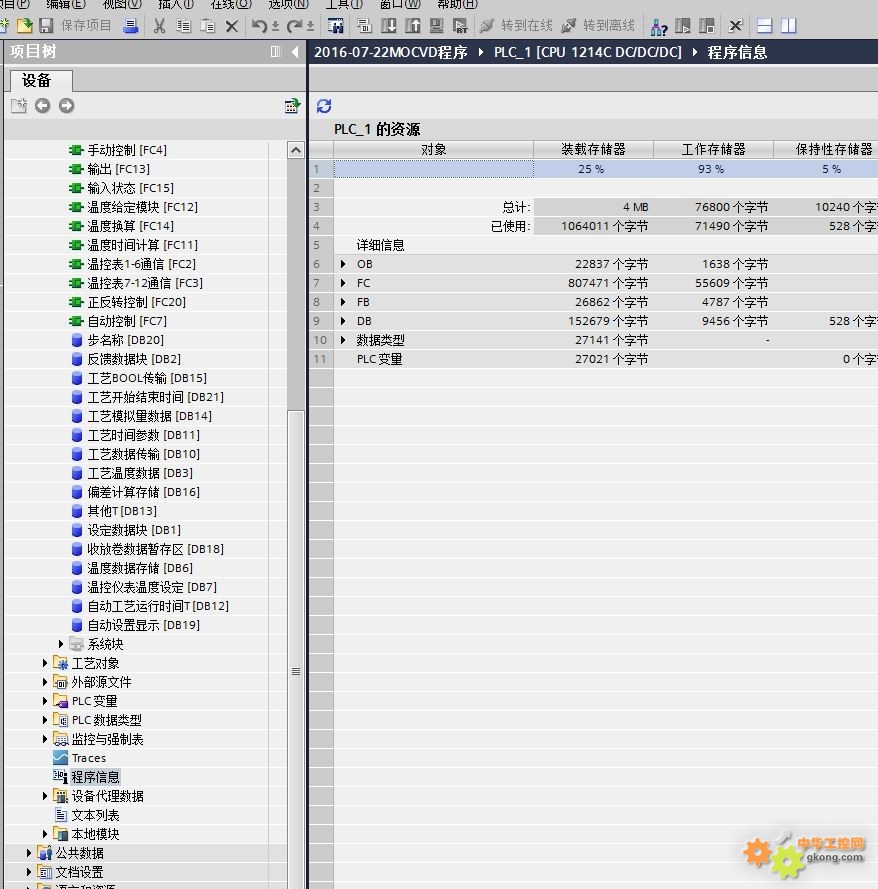Open accessible devices search icon
This screenshot has width=878, height=889.
tap(659, 26)
